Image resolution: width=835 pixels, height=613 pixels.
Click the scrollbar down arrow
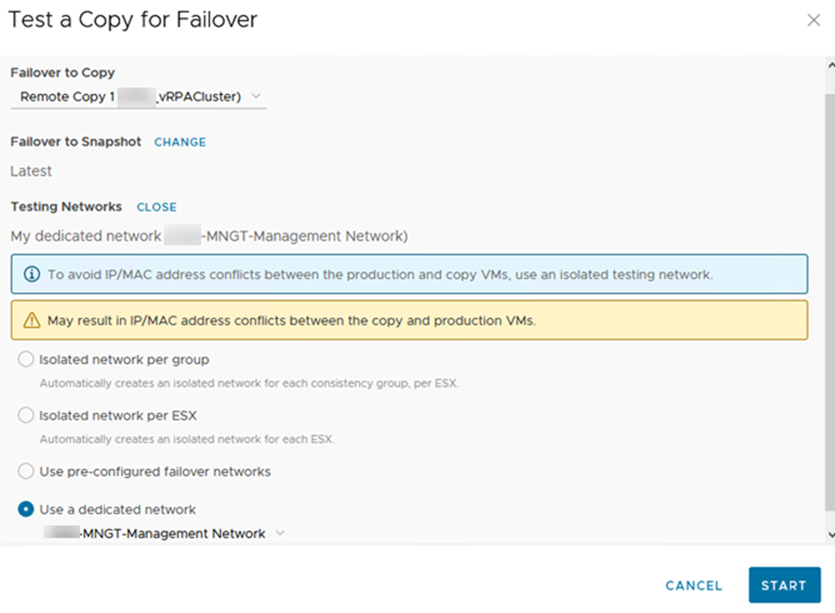coord(831,534)
